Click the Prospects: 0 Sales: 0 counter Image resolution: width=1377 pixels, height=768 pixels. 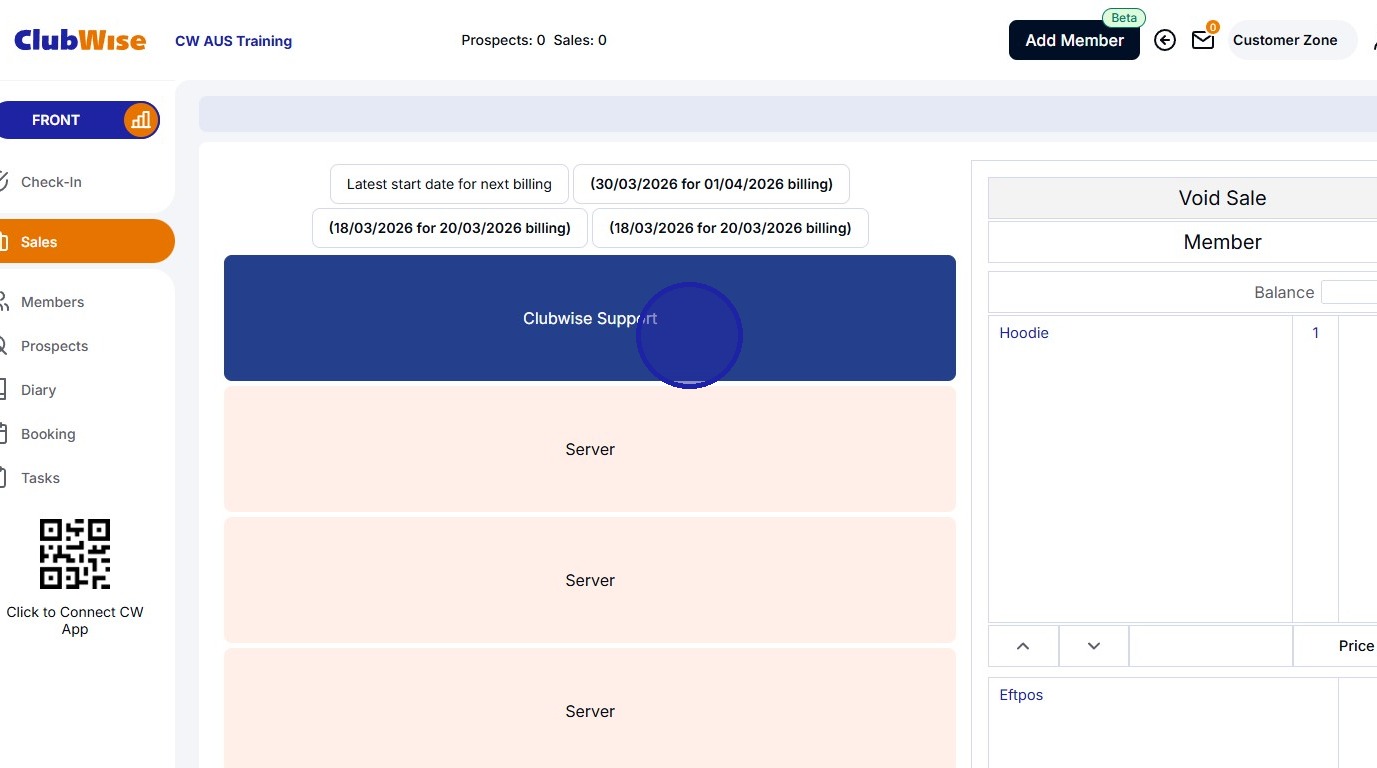click(534, 40)
